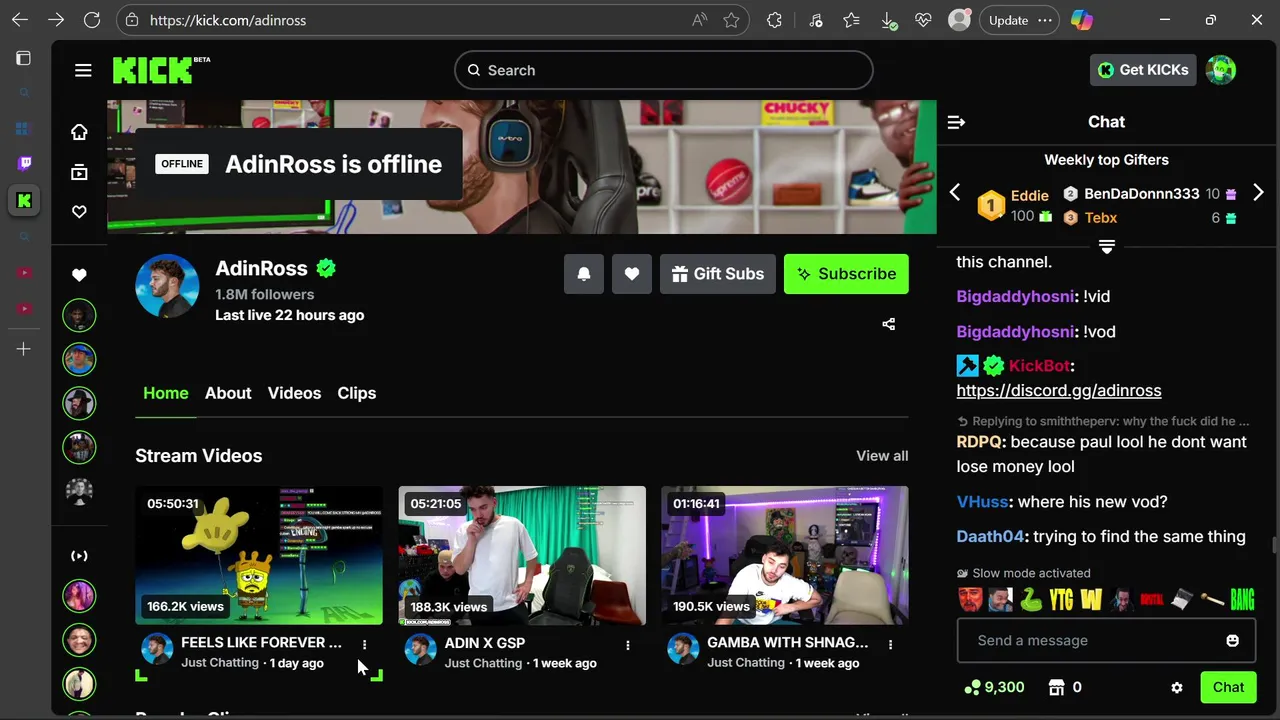Image resolution: width=1280 pixels, height=720 pixels.
Task: Switch to the Videos tab
Action: 294,393
